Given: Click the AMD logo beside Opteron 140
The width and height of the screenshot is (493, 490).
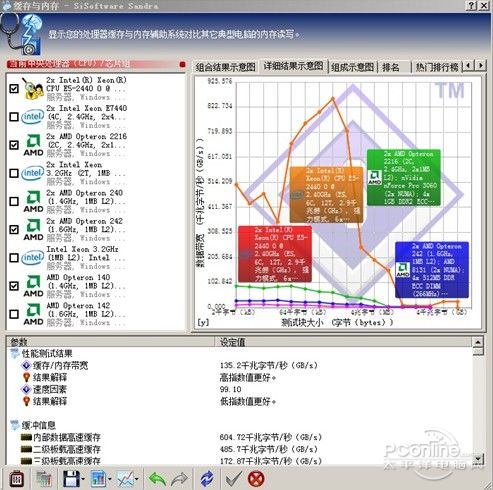Looking at the screenshot, I should point(33,286).
